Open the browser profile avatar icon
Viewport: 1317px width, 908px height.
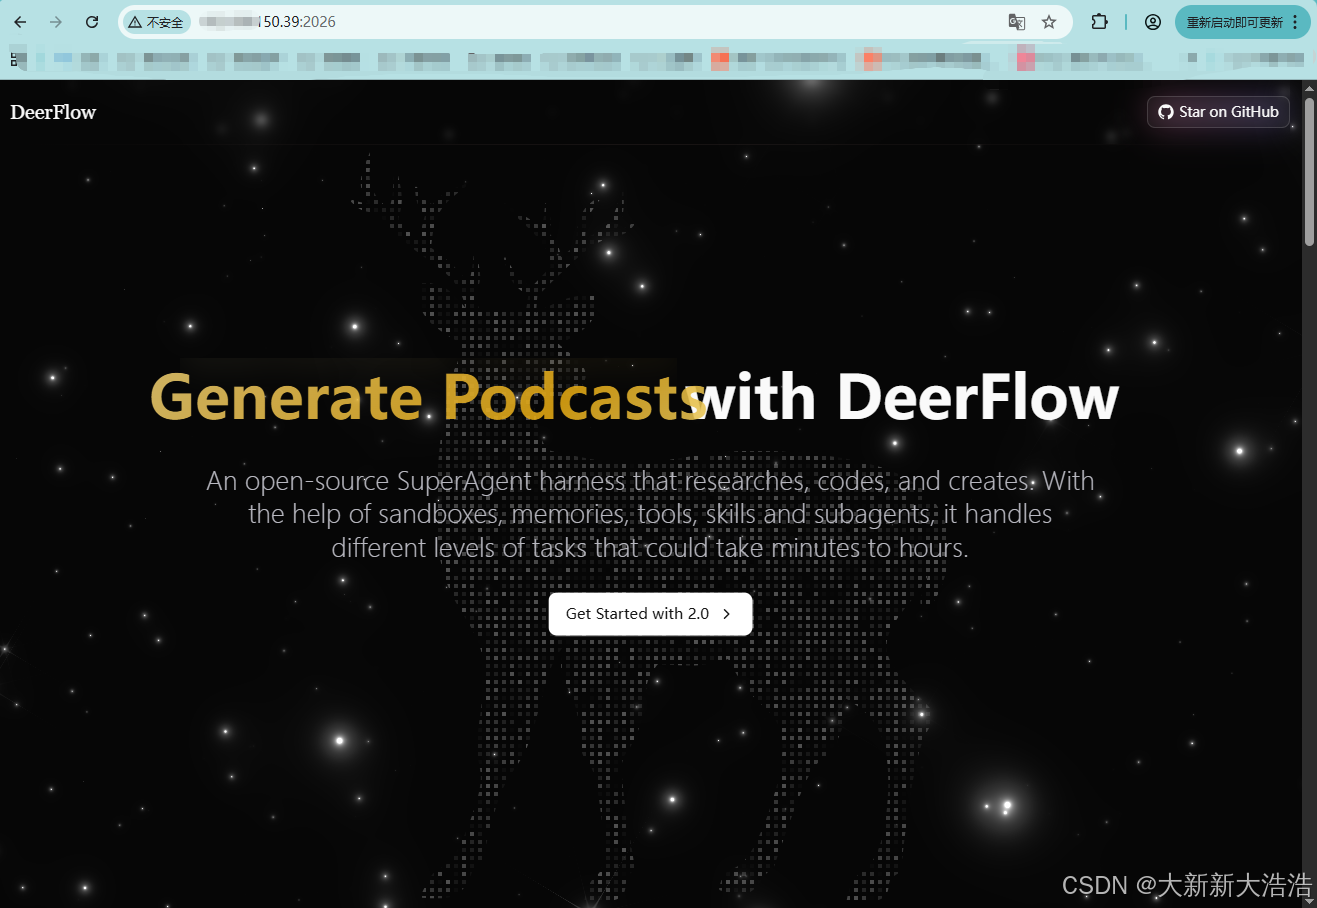point(1153,22)
